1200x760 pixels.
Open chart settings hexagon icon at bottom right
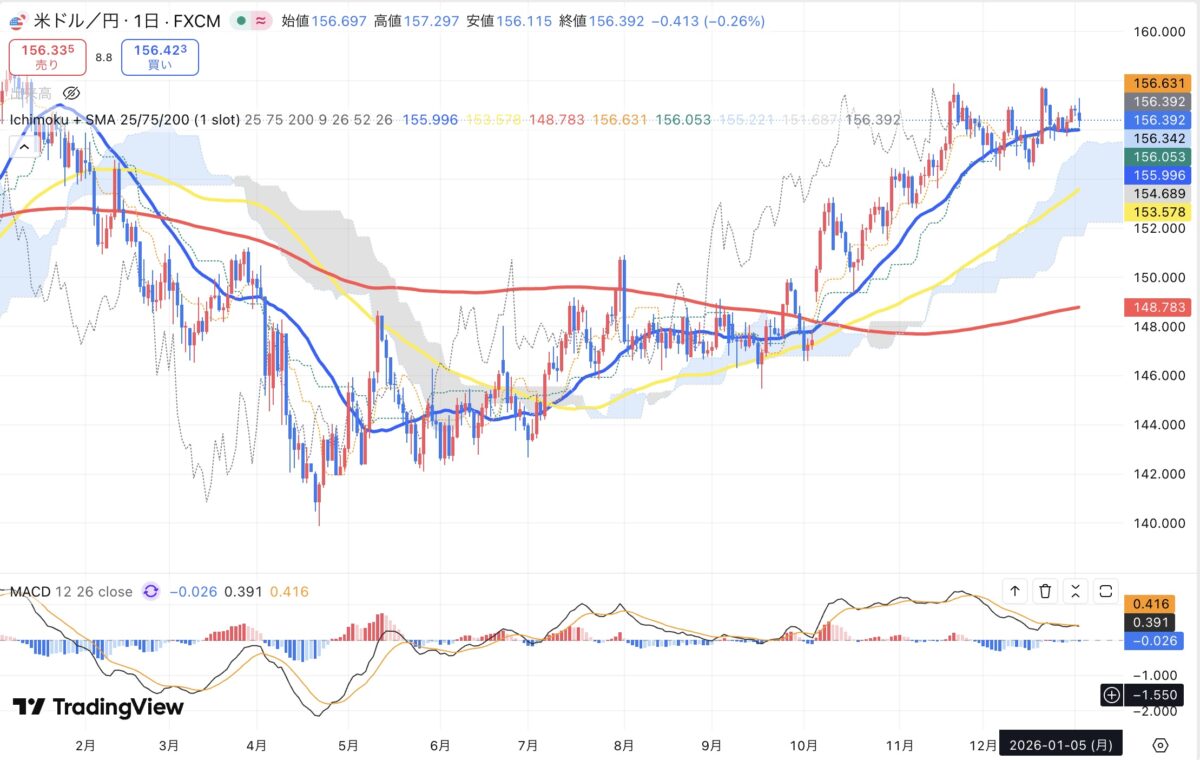click(1160, 745)
